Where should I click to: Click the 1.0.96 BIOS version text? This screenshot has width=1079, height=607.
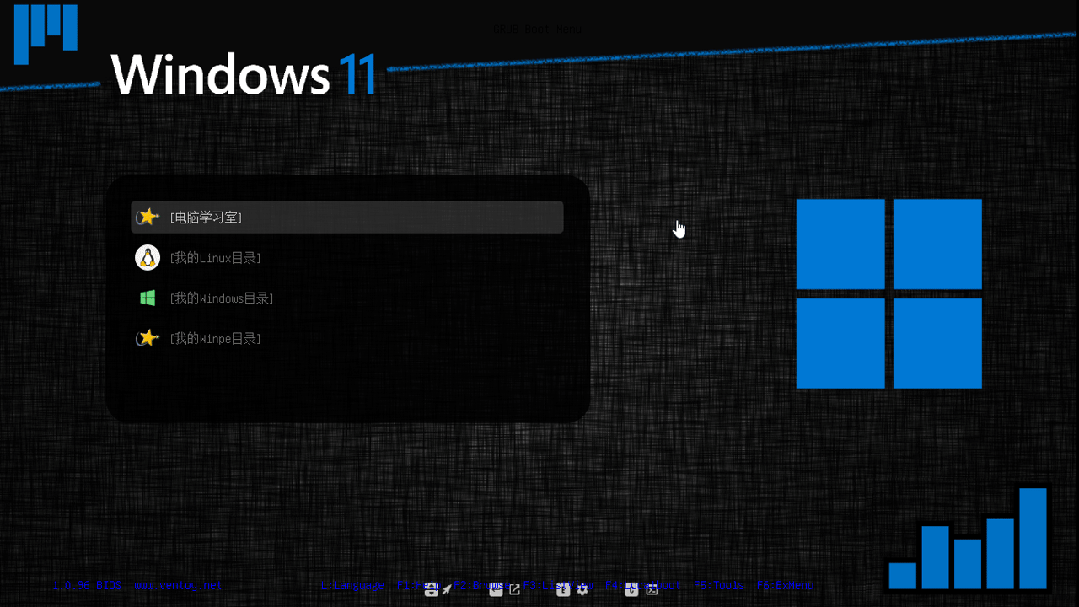coord(87,586)
